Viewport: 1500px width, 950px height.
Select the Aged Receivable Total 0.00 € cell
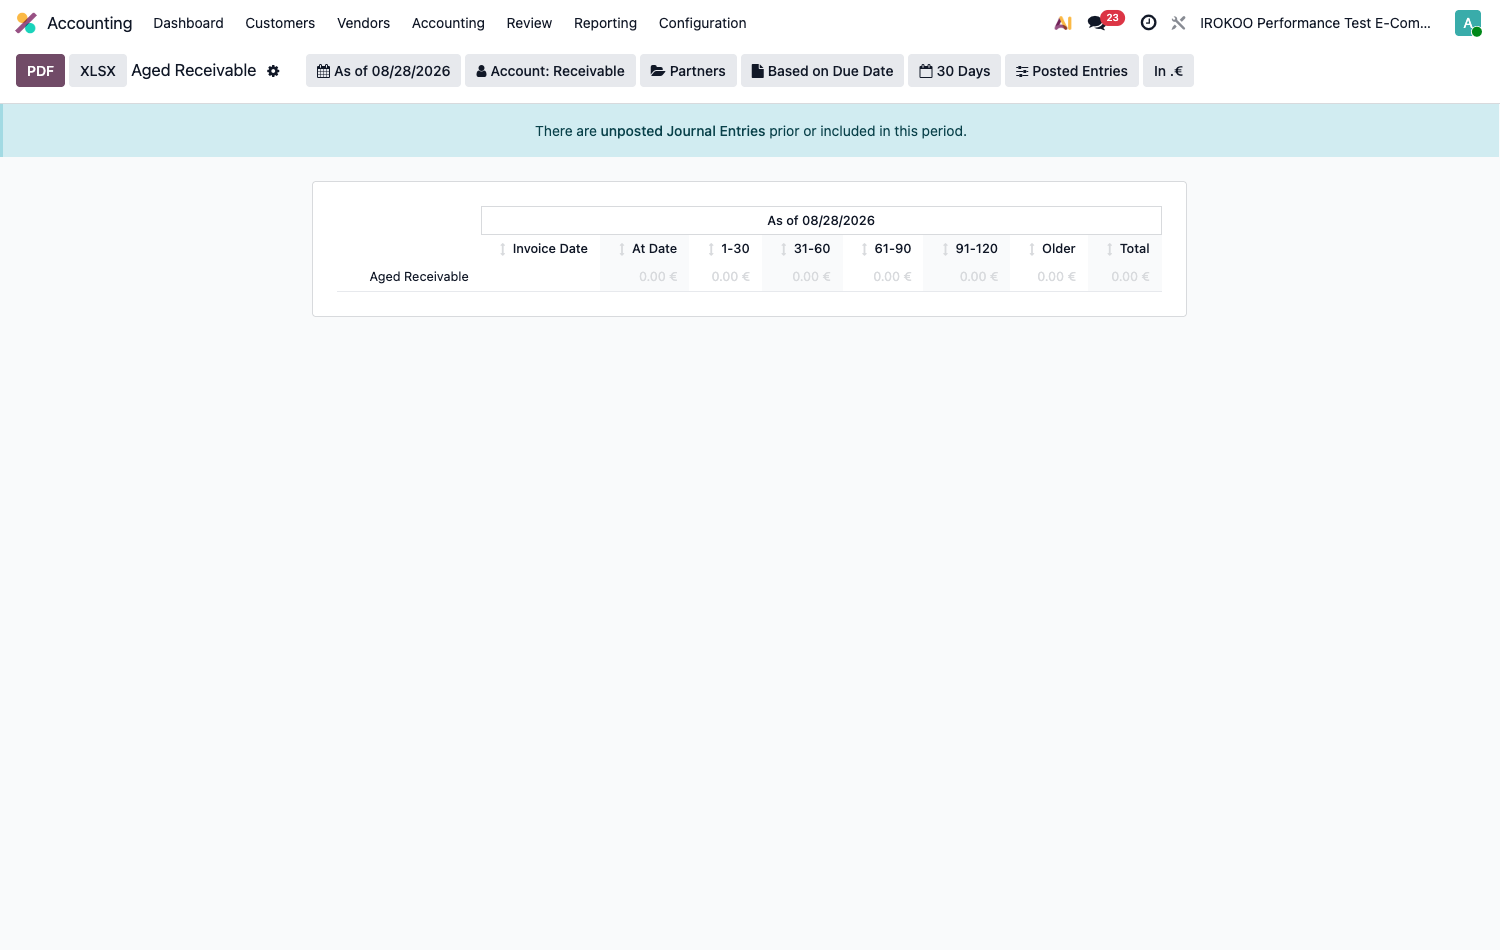click(1130, 277)
